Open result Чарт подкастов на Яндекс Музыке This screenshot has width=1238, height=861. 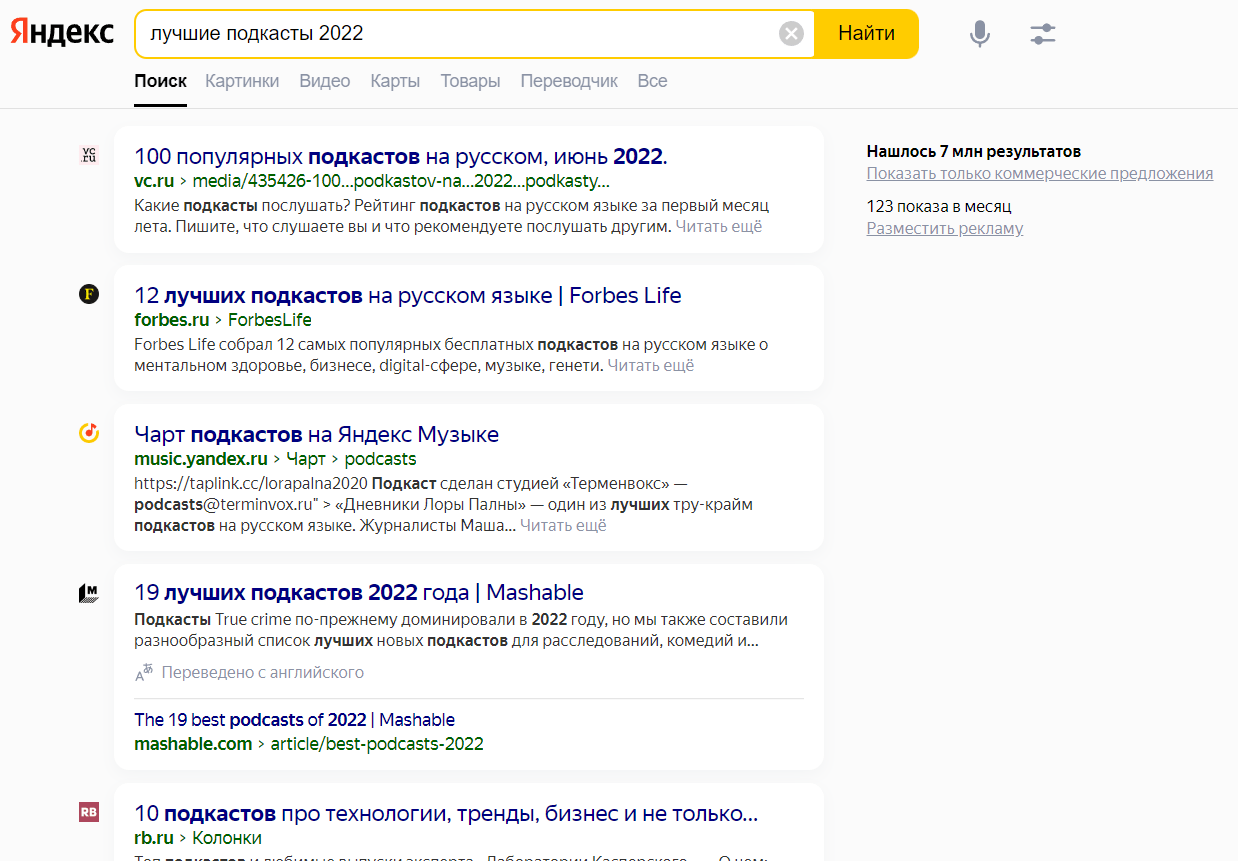tap(316, 435)
